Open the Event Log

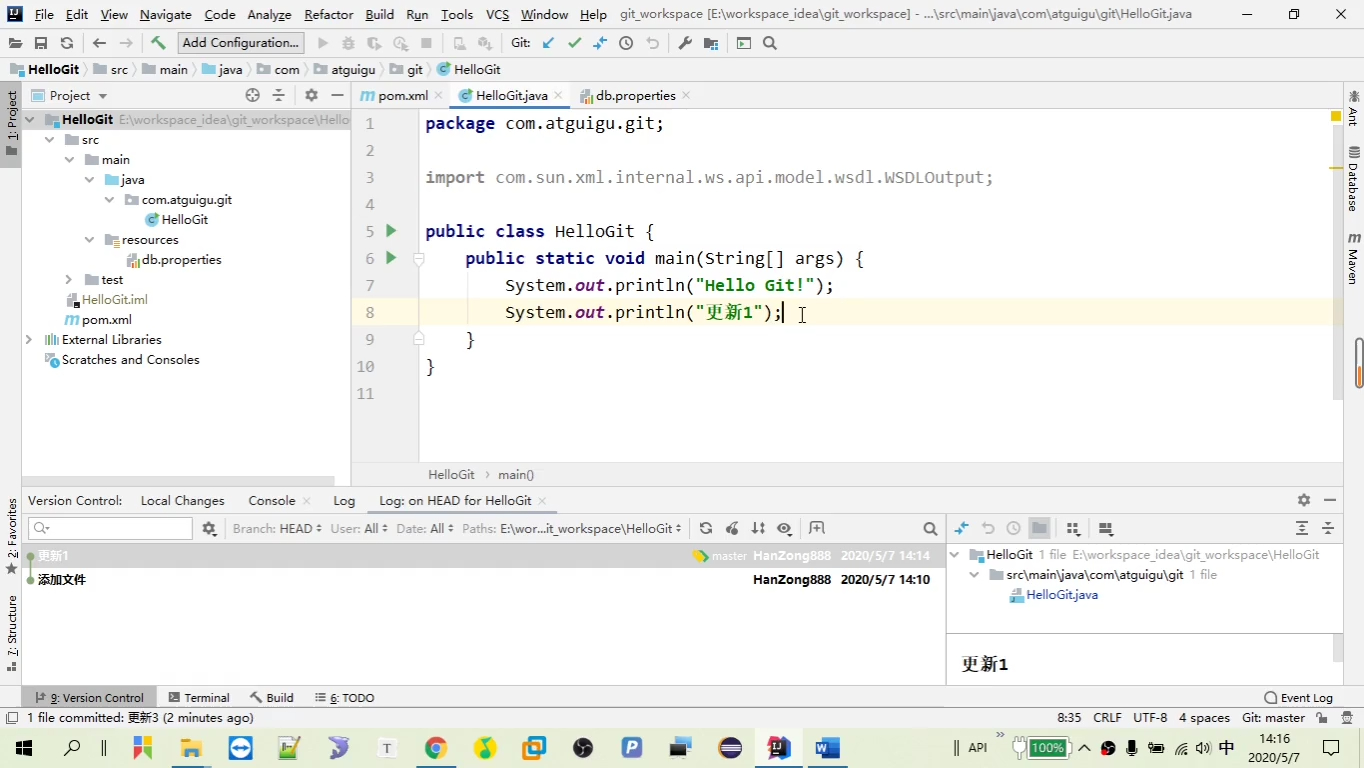1298,697
